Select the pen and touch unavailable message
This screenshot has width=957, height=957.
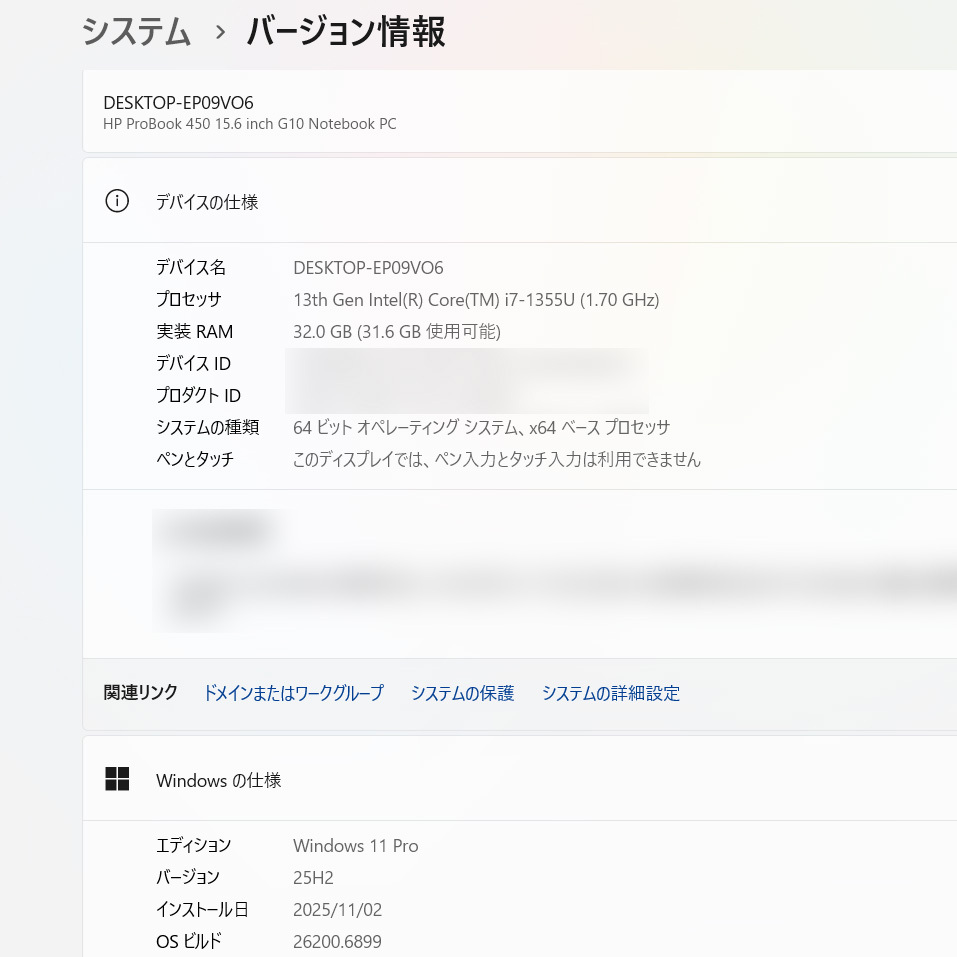click(x=497, y=459)
